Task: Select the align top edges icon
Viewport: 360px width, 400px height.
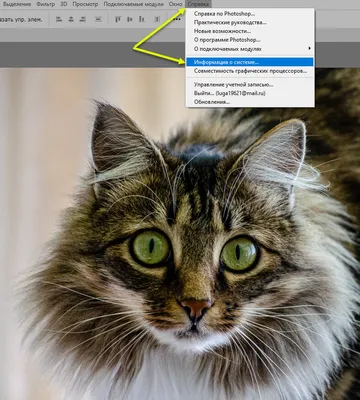Action: coord(118,19)
